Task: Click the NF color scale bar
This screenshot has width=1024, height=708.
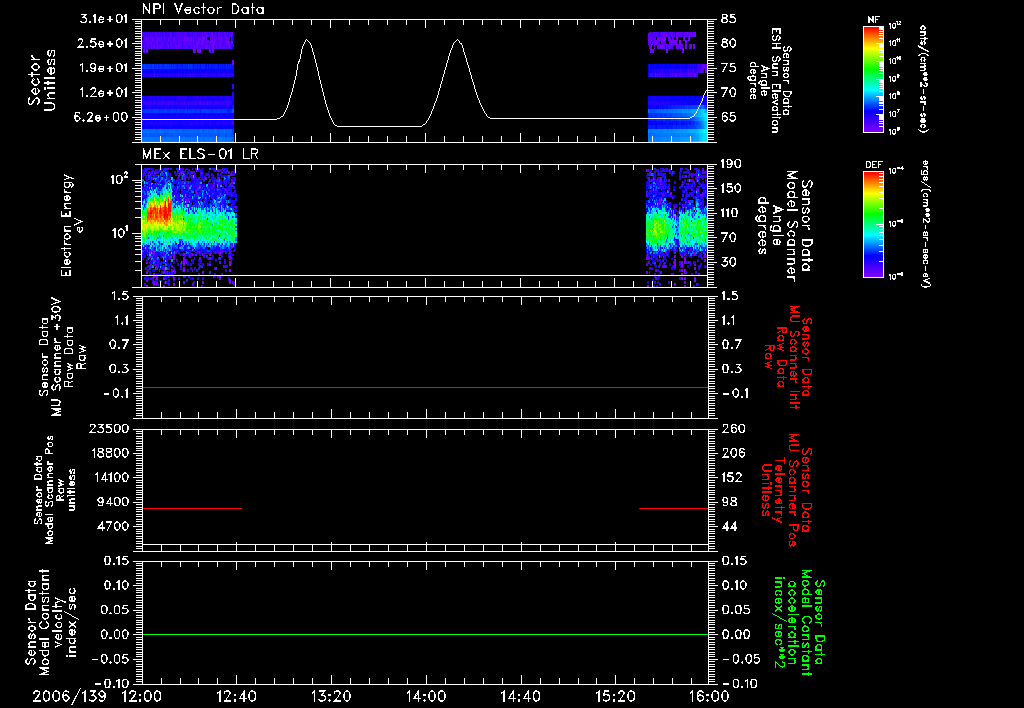Action: (874, 78)
